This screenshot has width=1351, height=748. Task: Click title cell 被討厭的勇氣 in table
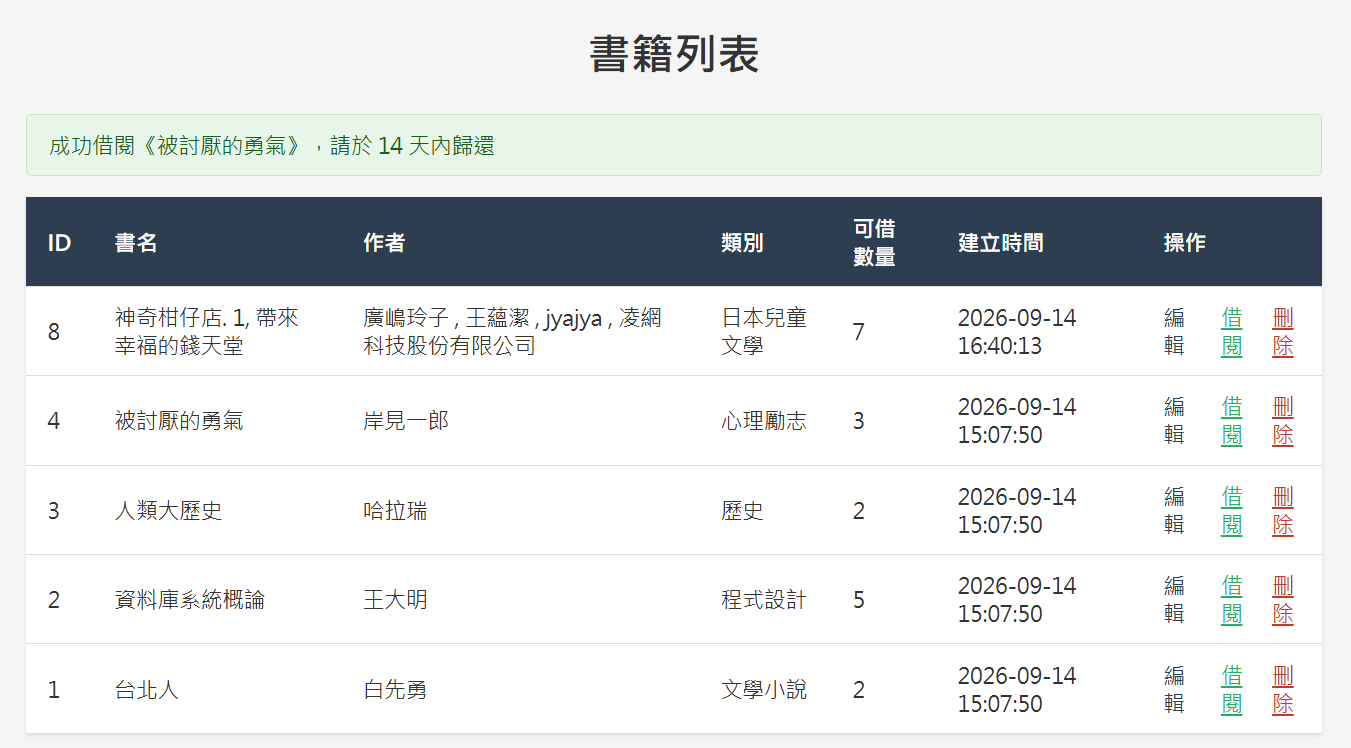(x=179, y=421)
